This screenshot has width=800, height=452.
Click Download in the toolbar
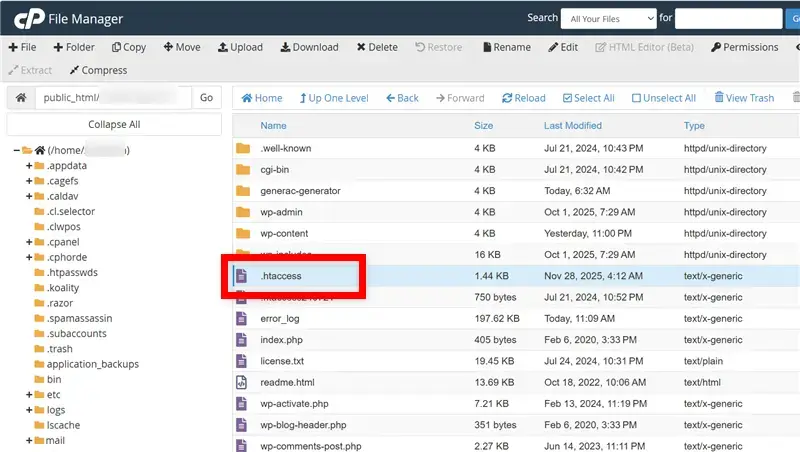click(x=309, y=47)
